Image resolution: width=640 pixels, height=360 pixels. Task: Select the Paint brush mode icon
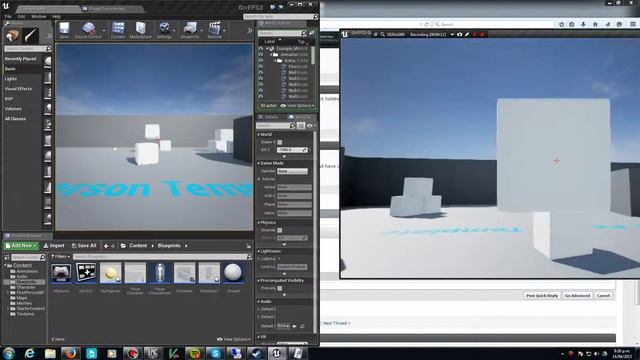(31, 36)
